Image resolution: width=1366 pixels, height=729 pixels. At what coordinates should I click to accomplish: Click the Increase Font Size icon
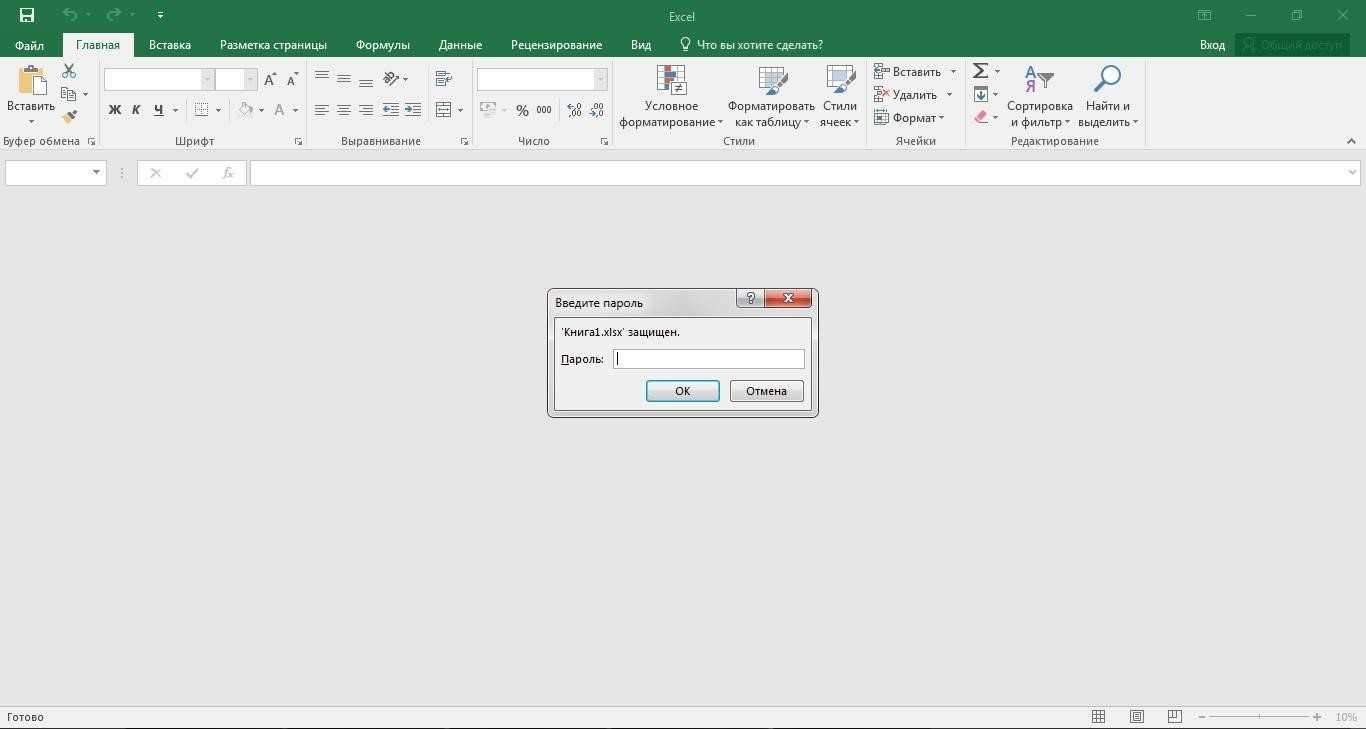(x=270, y=79)
